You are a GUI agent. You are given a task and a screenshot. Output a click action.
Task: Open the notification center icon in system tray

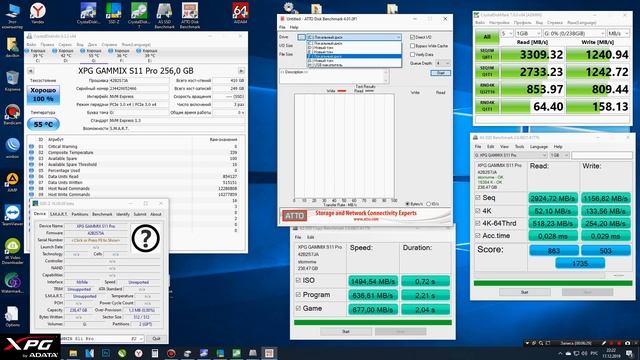coord(630,353)
